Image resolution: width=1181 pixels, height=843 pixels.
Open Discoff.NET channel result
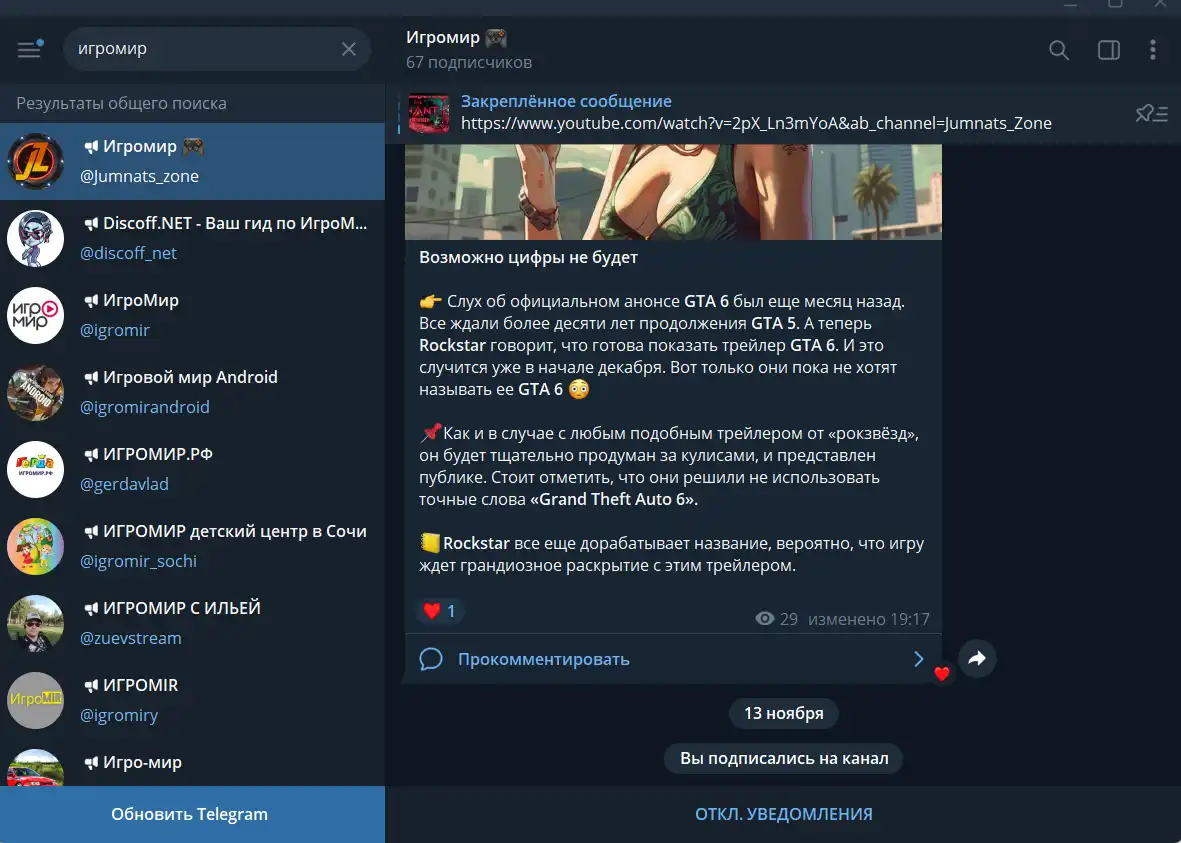192,238
